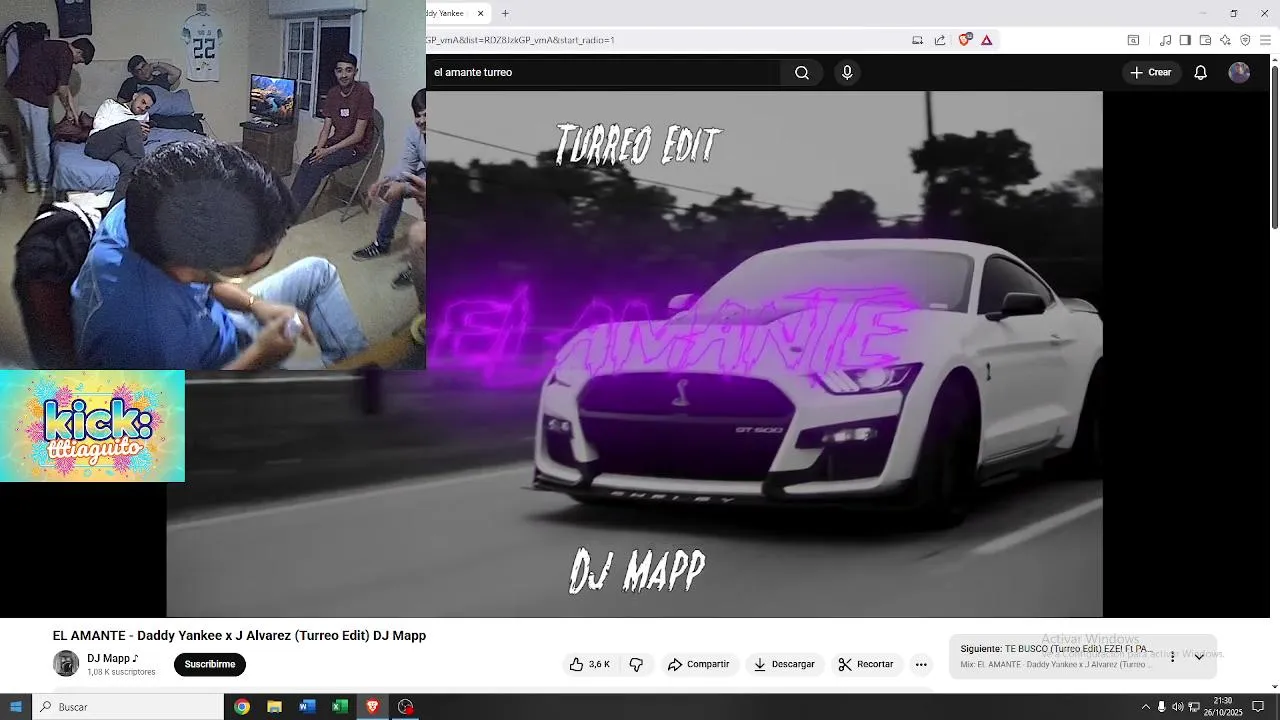Click the Recortar clip button
Image resolution: width=1280 pixels, height=720 pixels.
866,664
